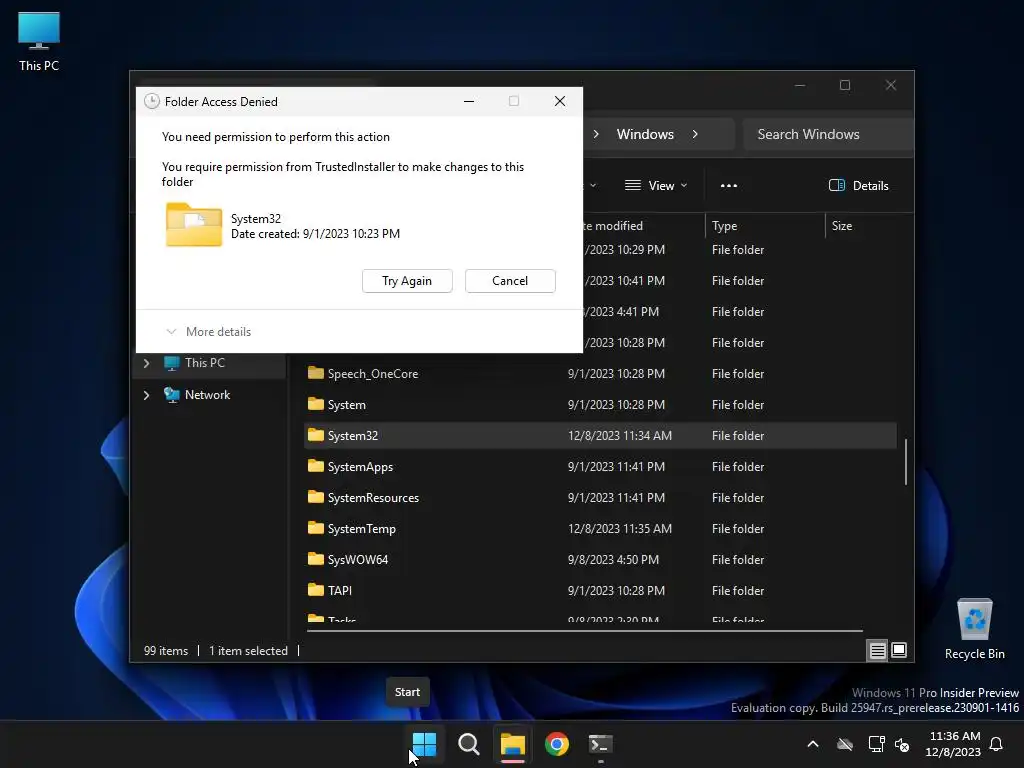This screenshot has height=768, width=1024.
Task: Click the Details pane button
Action: click(x=858, y=185)
